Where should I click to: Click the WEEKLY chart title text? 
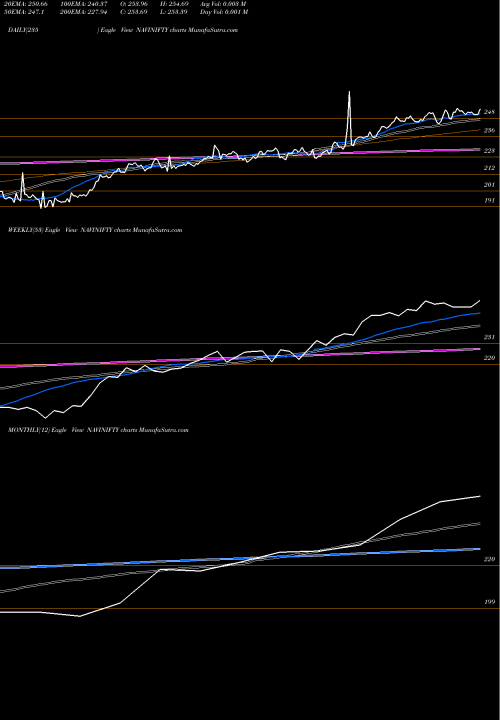[95, 230]
